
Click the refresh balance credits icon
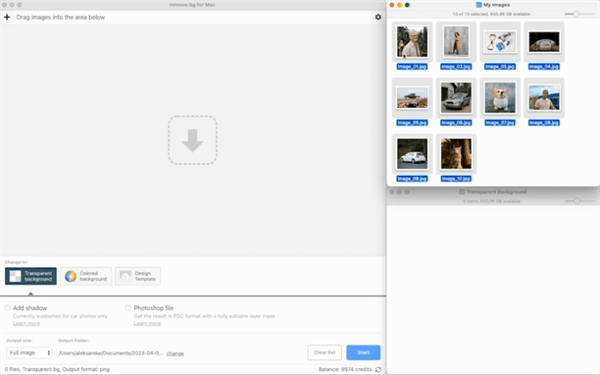pyautogui.click(x=378, y=369)
